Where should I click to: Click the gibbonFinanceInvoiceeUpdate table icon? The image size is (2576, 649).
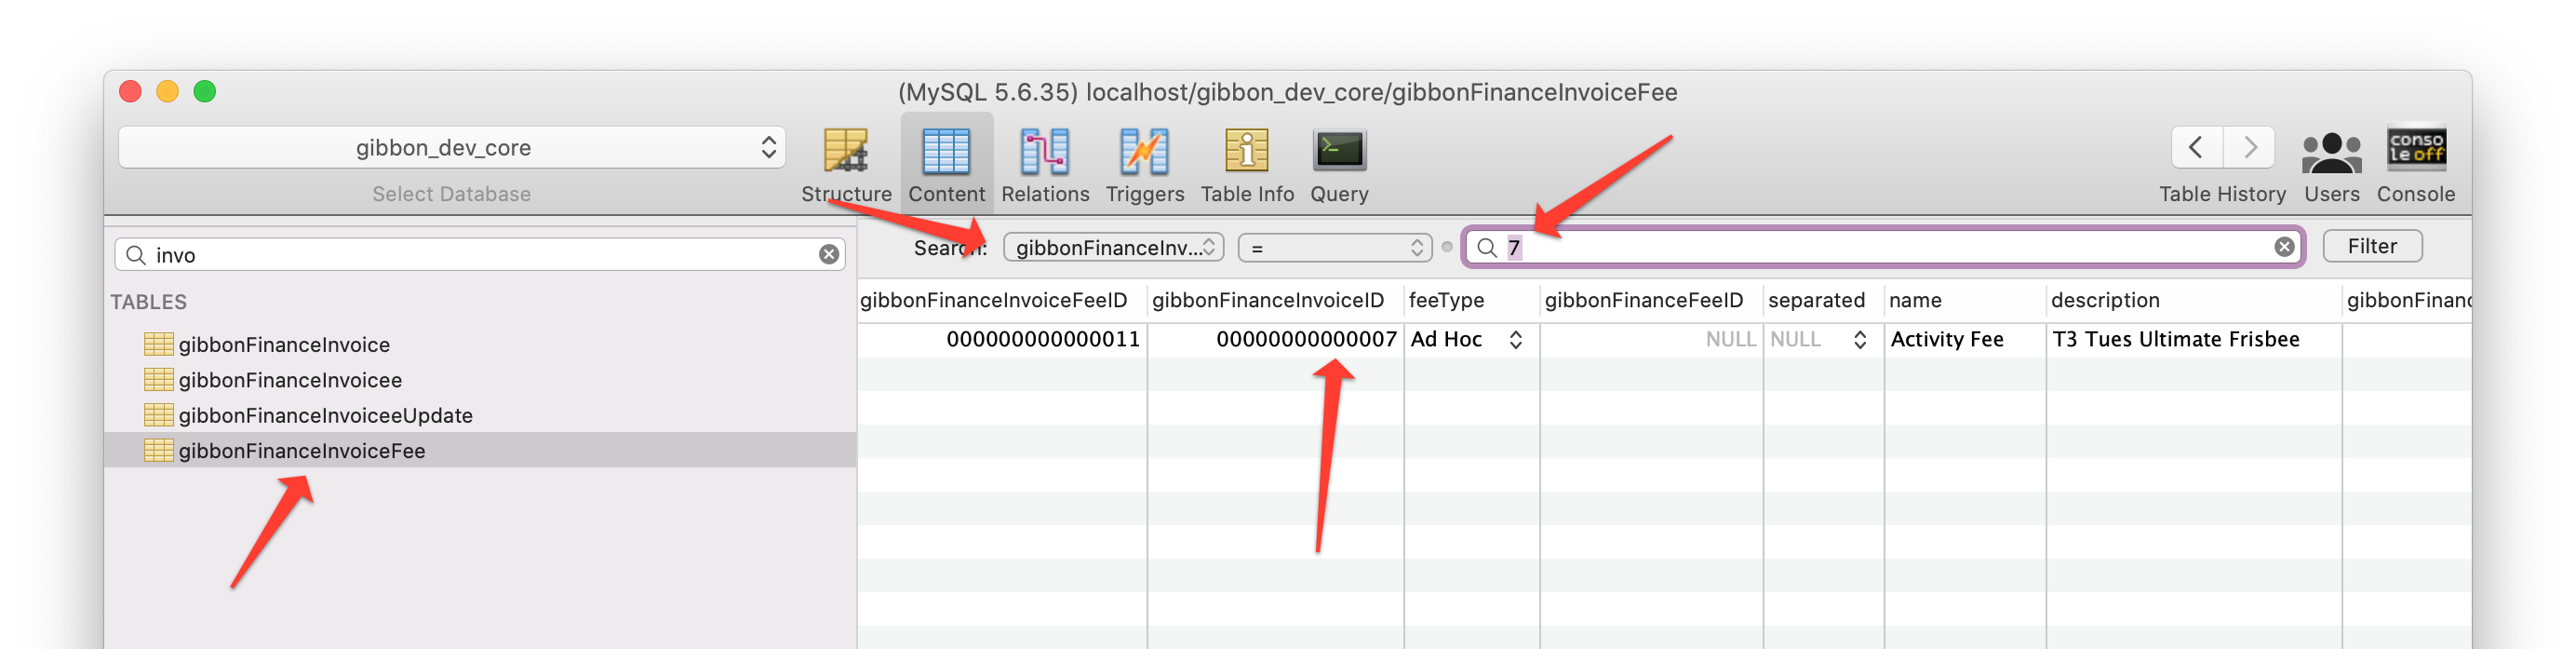coord(158,415)
